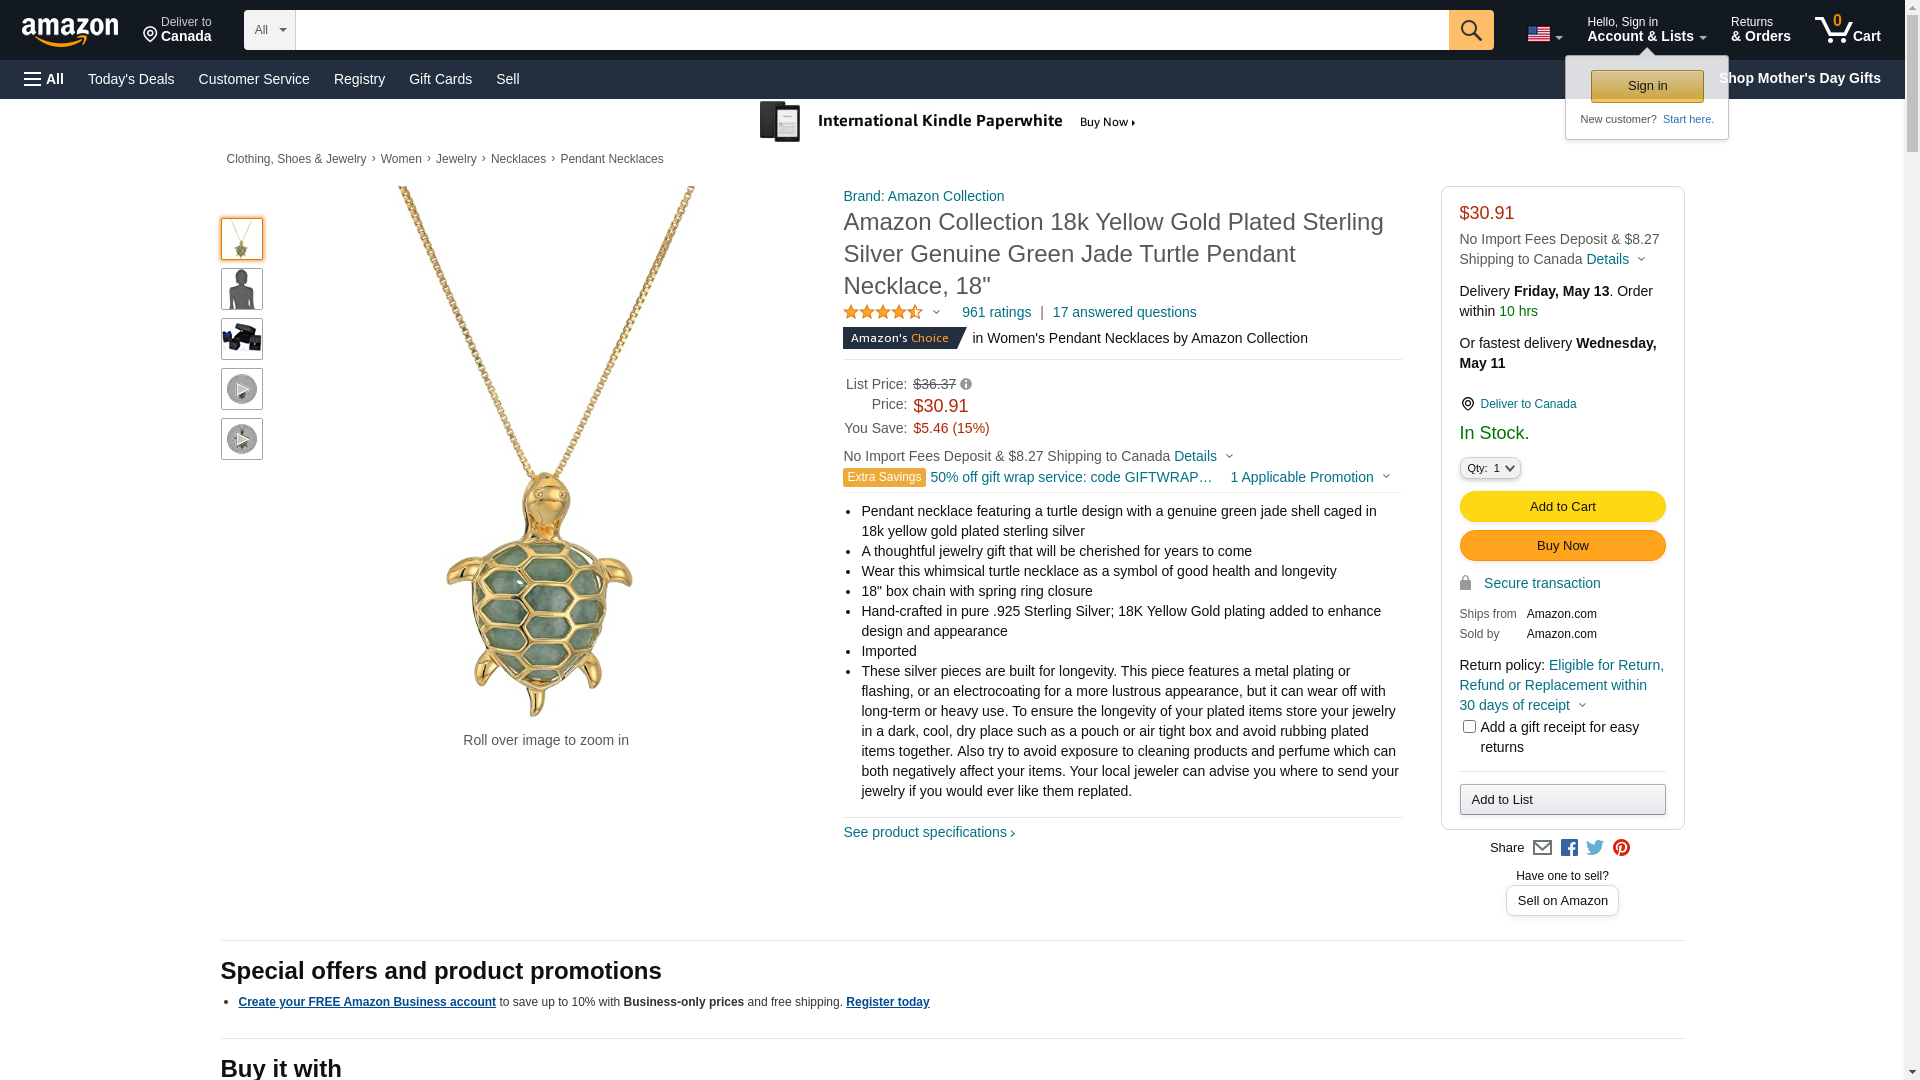
Task: Click the search magnifier button
Action: [1470, 30]
